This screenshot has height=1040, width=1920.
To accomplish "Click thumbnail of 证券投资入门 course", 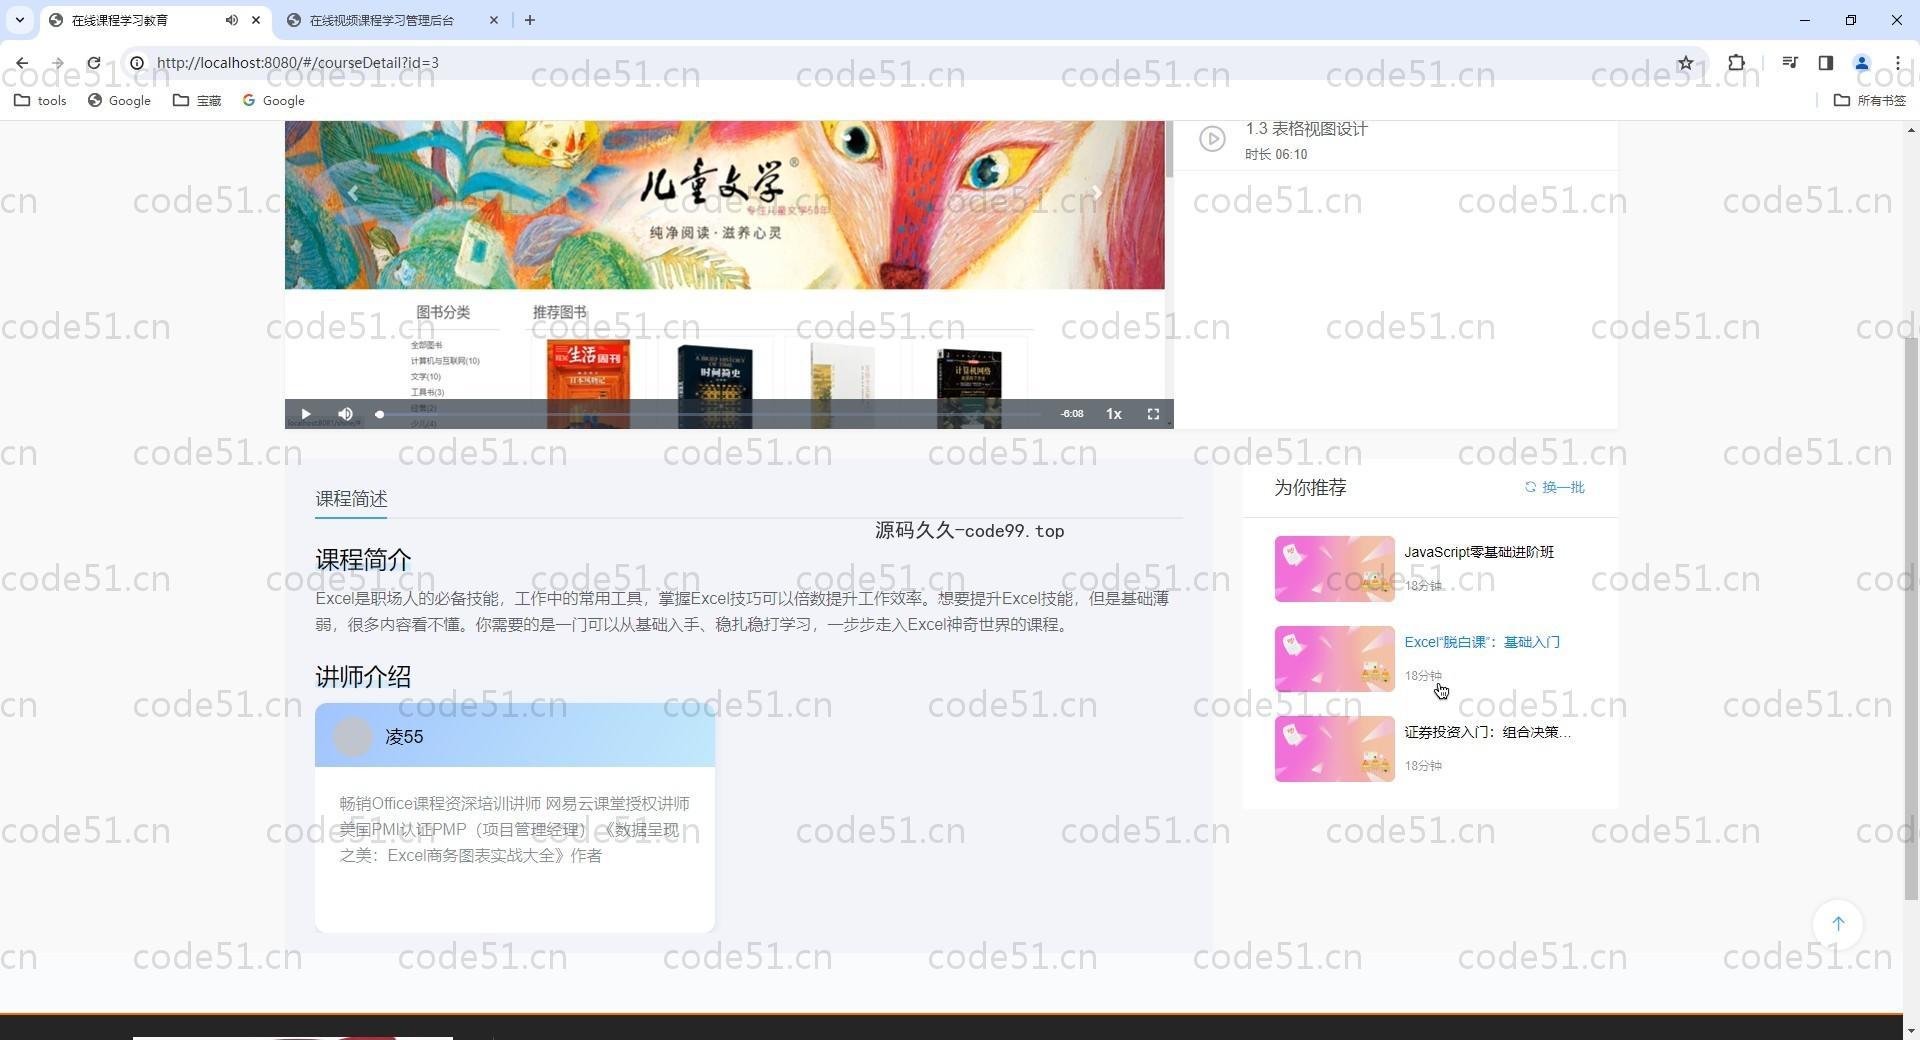I will 1334,749.
